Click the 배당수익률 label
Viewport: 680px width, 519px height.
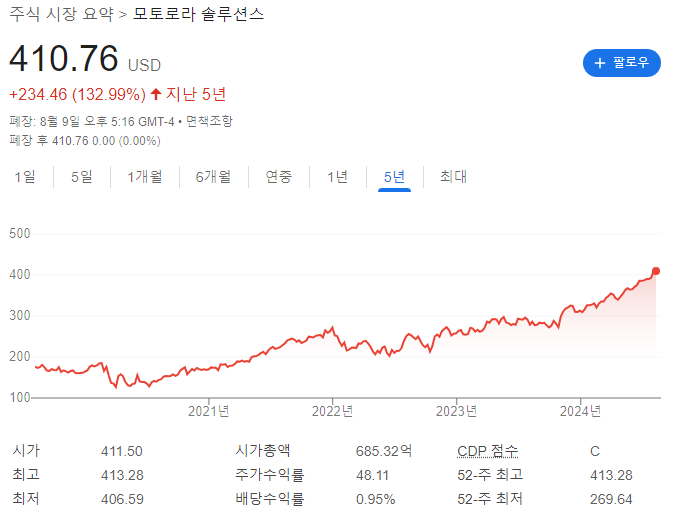click(269, 499)
